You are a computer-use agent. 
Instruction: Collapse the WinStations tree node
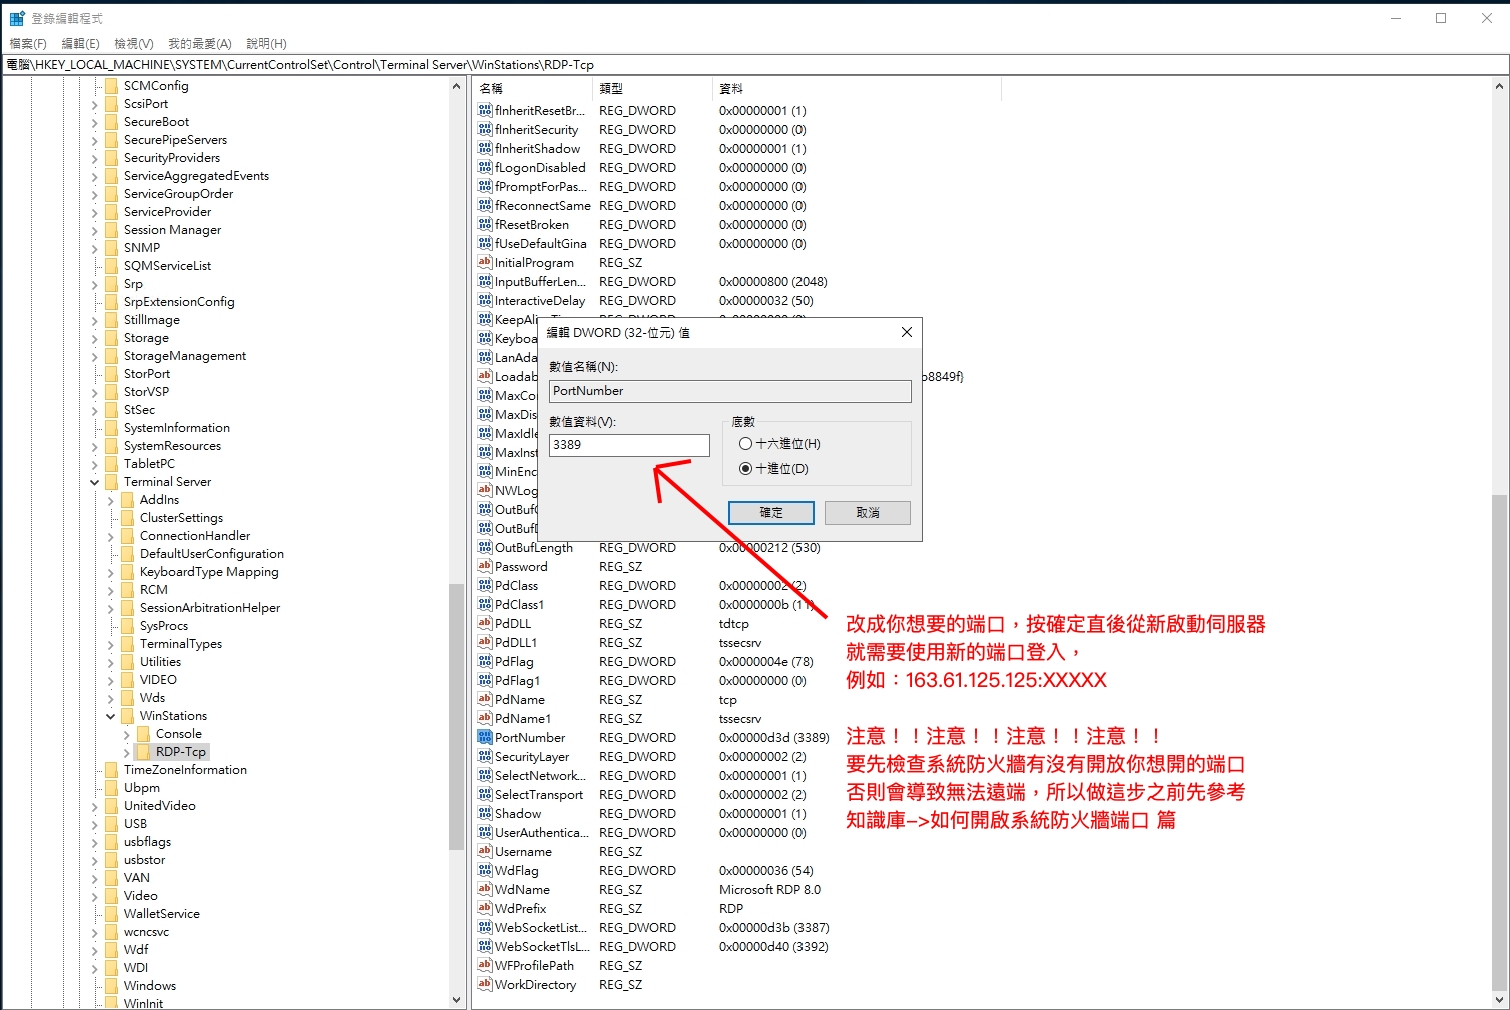111,716
